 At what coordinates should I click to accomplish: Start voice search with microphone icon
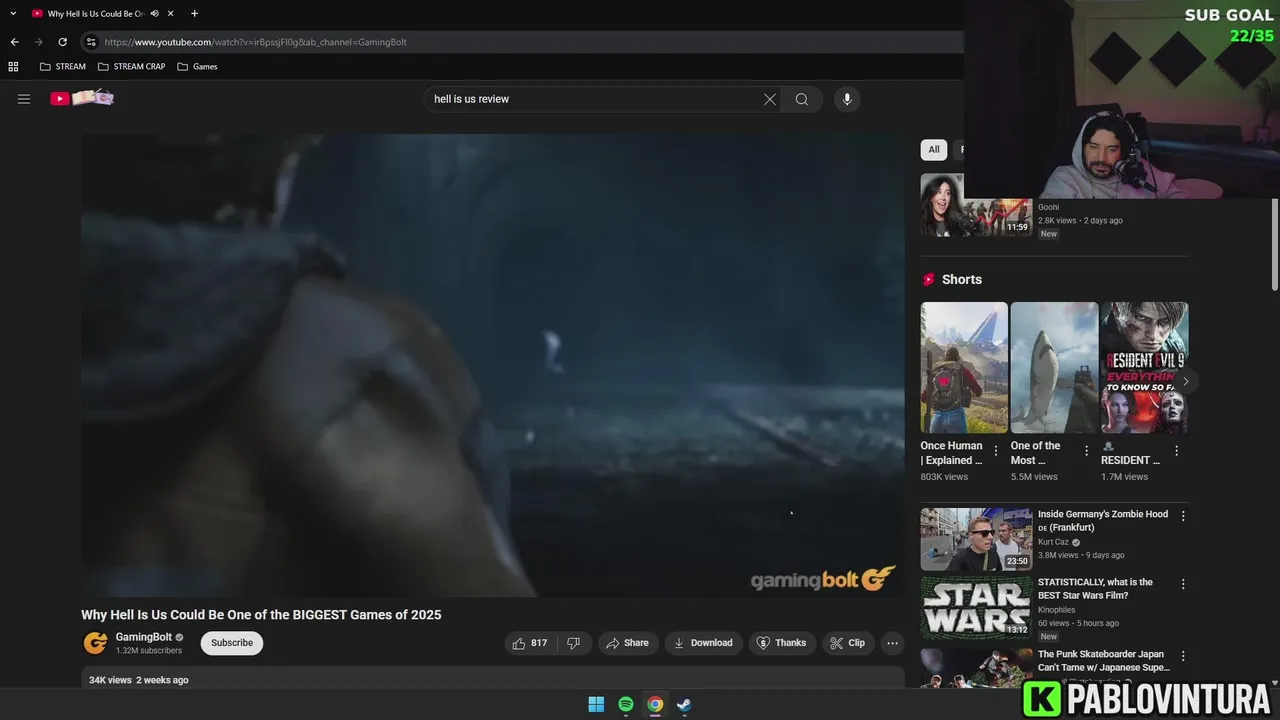pyautogui.click(x=847, y=99)
